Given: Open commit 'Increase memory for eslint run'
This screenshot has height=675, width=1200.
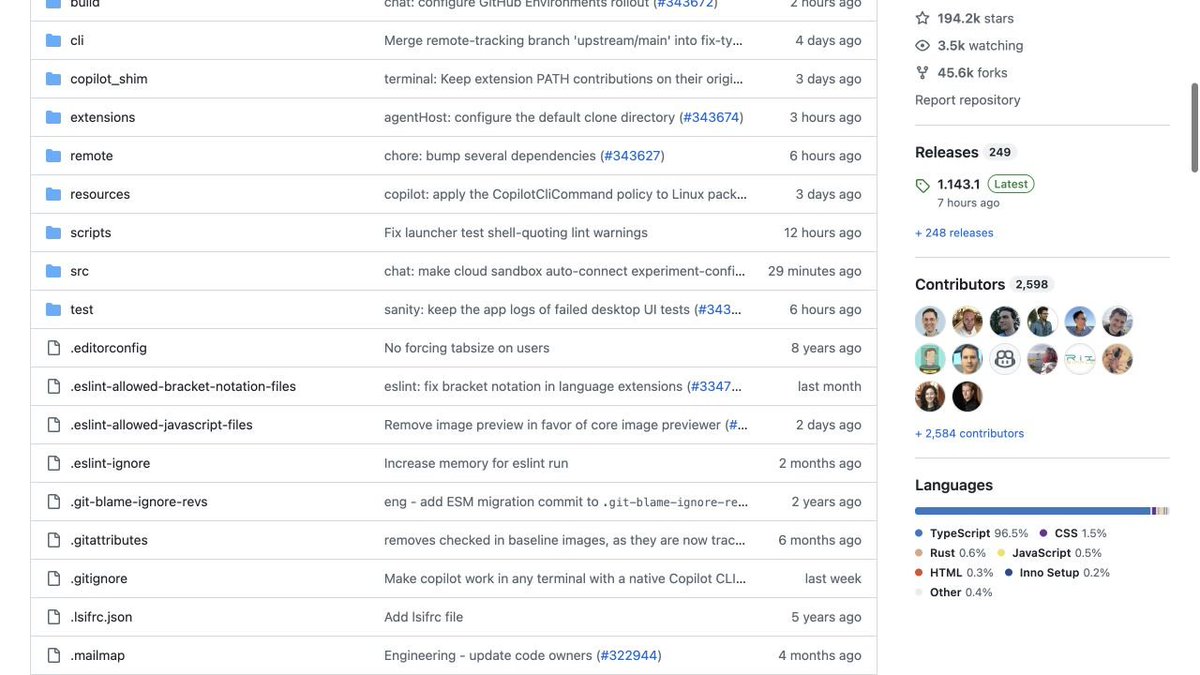Looking at the screenshot, I should point(476,463).
